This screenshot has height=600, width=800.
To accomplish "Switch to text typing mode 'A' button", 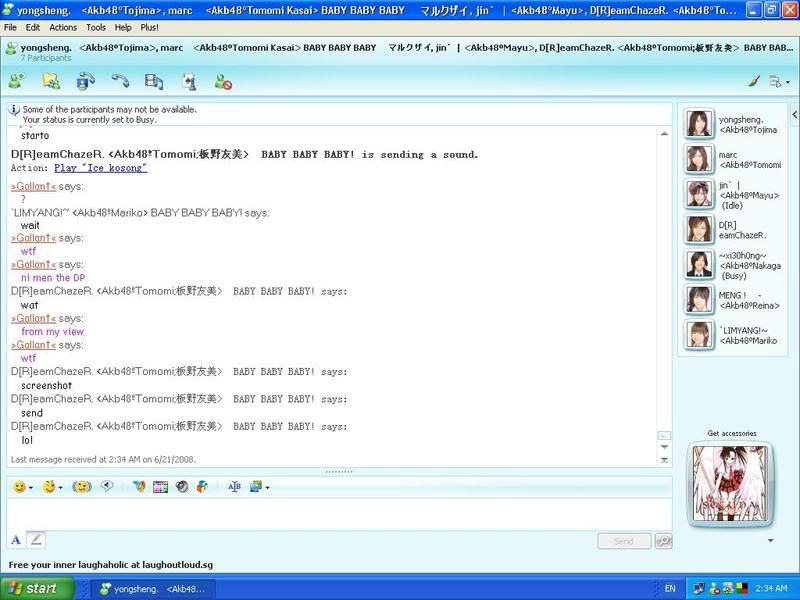I will tap(16, 540).
